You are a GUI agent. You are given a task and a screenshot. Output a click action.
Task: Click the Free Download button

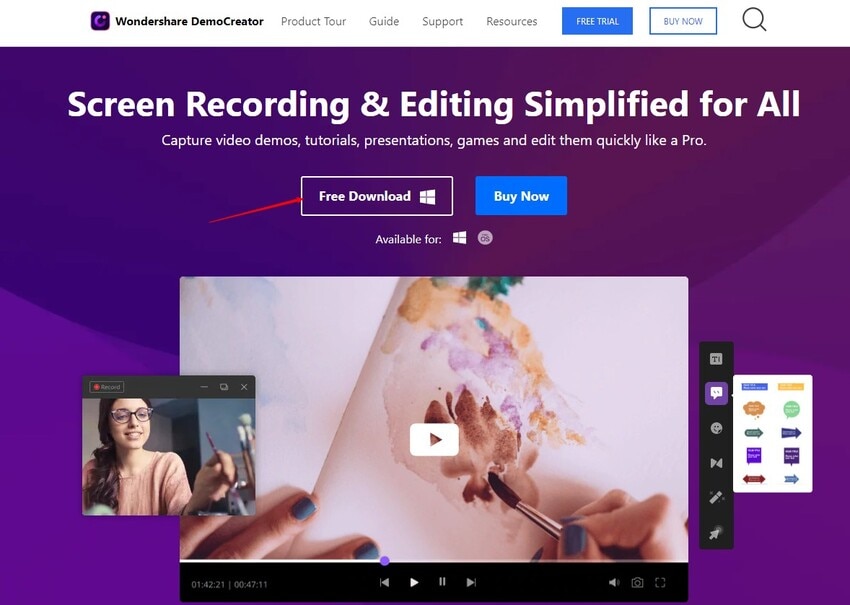[x=377, y=196]
